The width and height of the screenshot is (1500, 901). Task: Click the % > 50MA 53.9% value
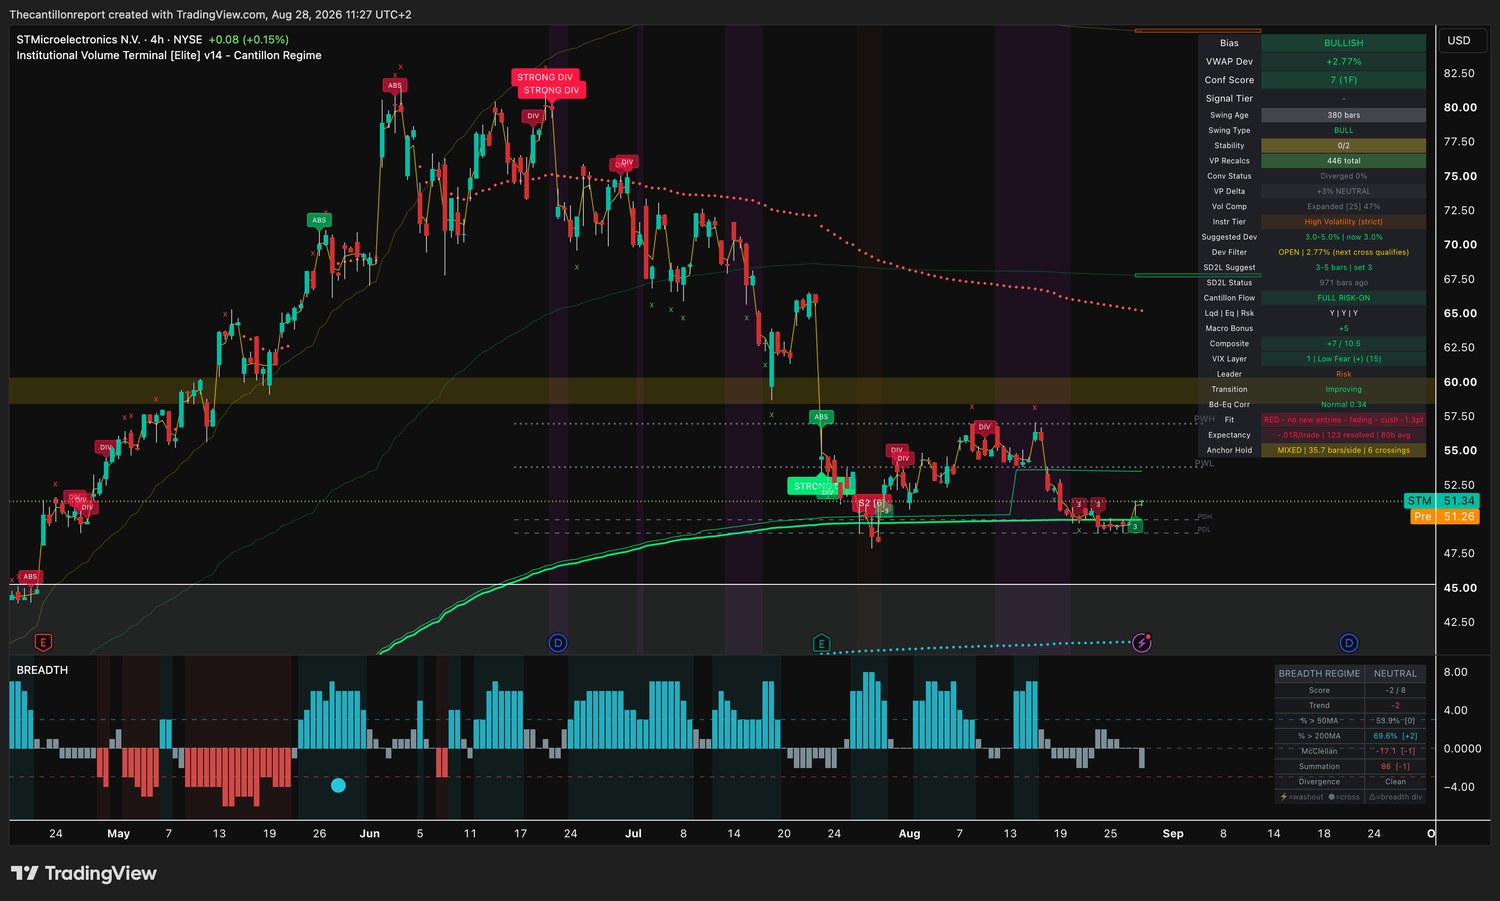[1395, 721]
